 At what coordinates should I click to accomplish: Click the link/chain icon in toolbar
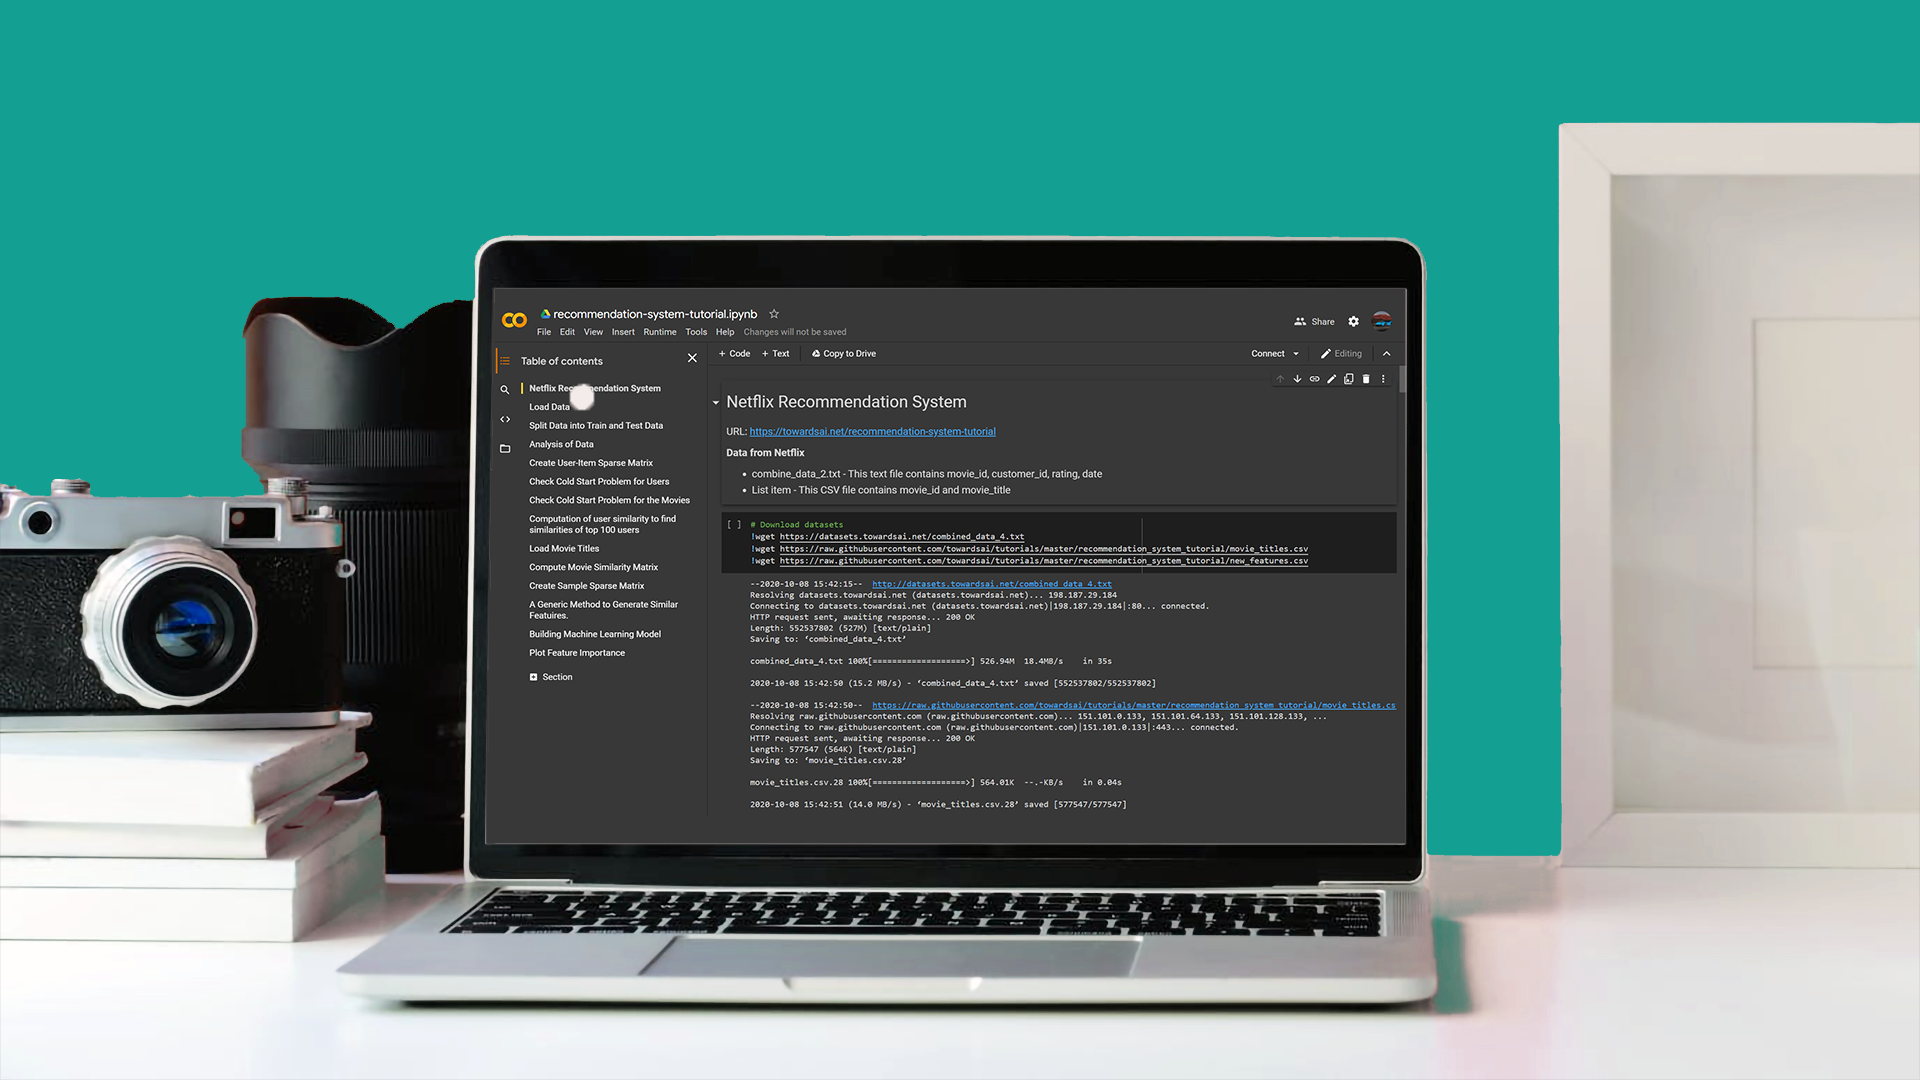(x=1313, y=378)
